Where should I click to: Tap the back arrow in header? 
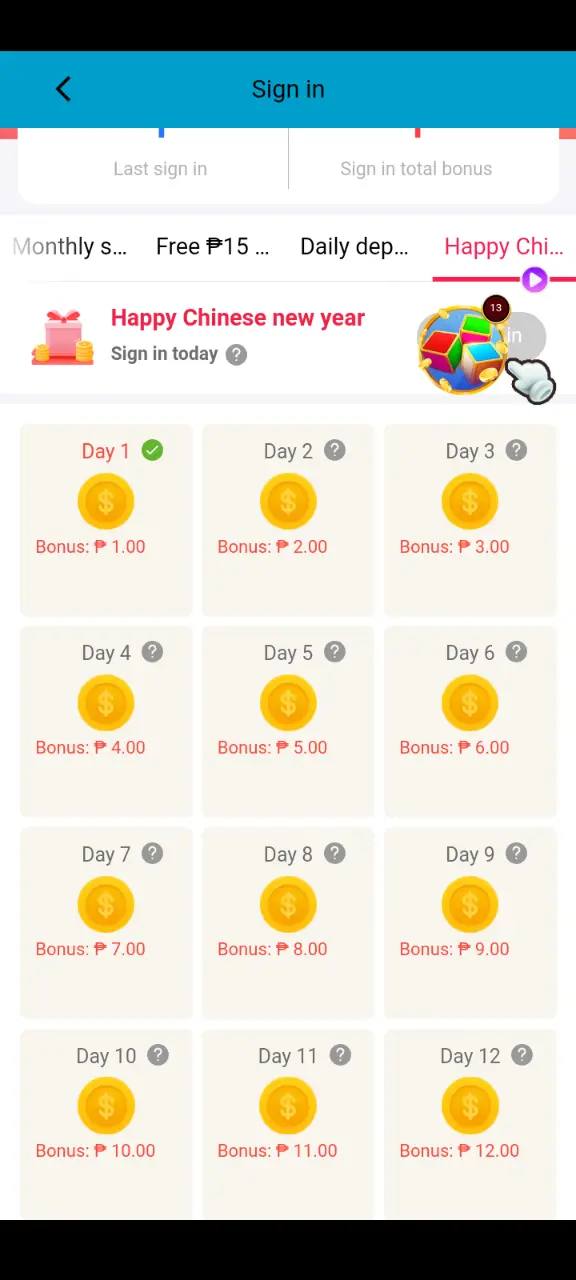click(63, 89)
